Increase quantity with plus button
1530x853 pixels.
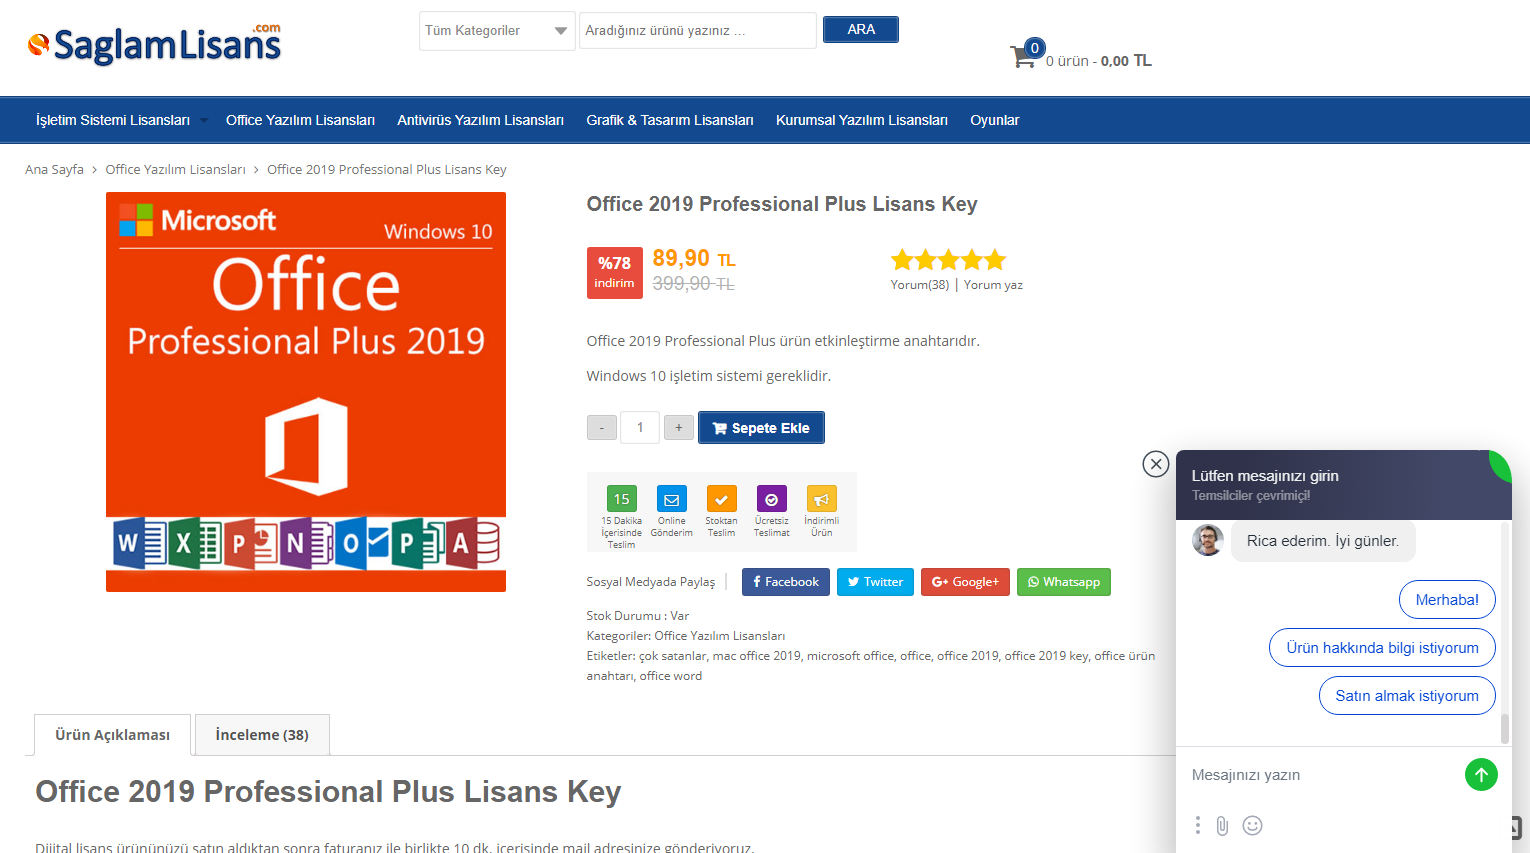coord(679,428)
